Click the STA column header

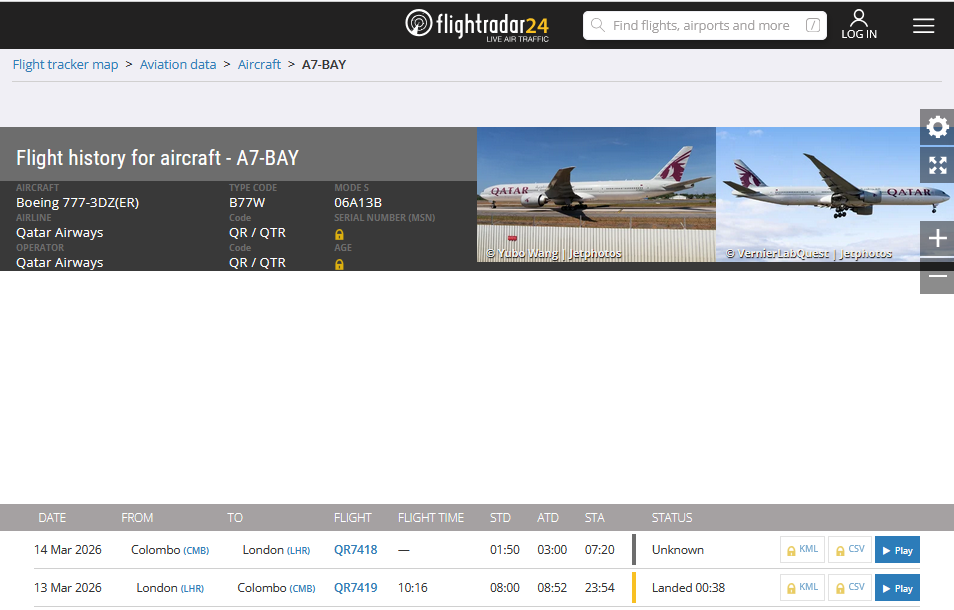(594, 518)
